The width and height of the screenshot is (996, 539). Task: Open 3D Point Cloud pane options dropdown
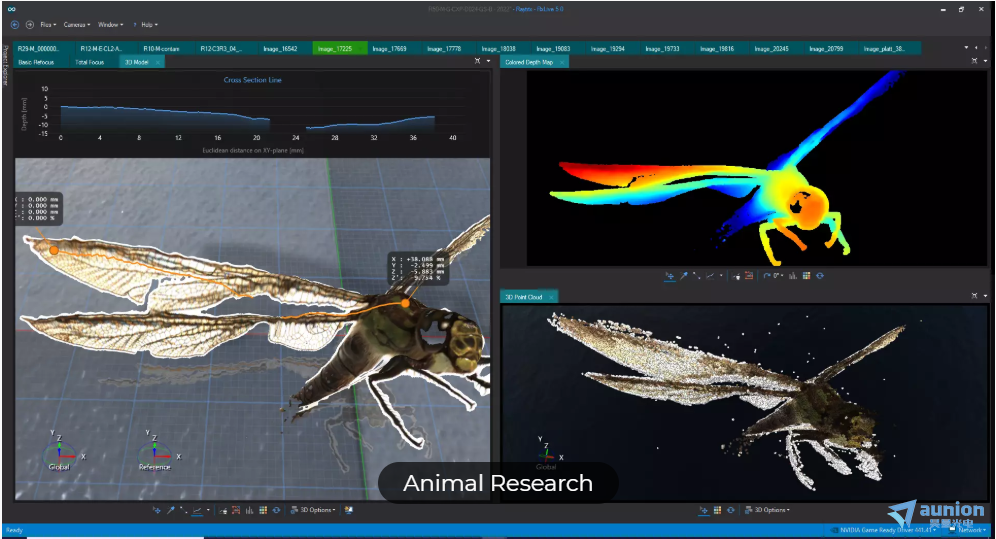[x=985, y=296]
